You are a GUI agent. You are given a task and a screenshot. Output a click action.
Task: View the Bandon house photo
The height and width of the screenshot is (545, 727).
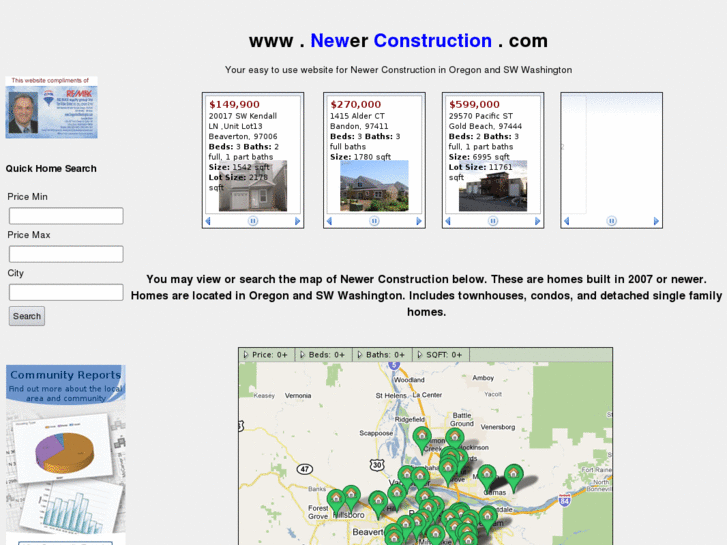(374, 186)
